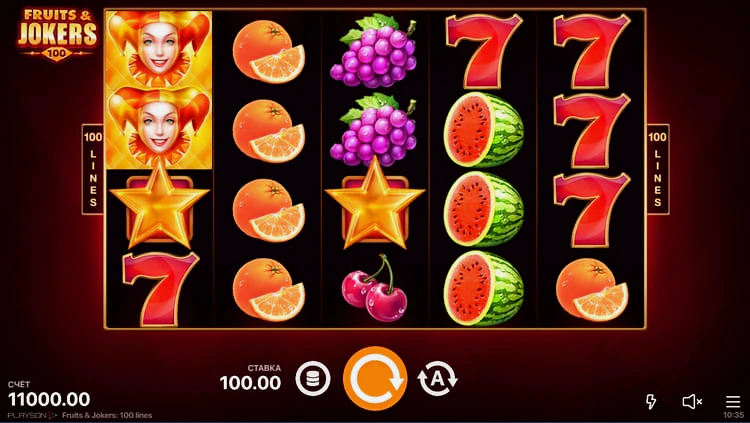Screen dimensions: 750x423
Task: Select the right 100 Lines indicator
Action: point(658,169)
